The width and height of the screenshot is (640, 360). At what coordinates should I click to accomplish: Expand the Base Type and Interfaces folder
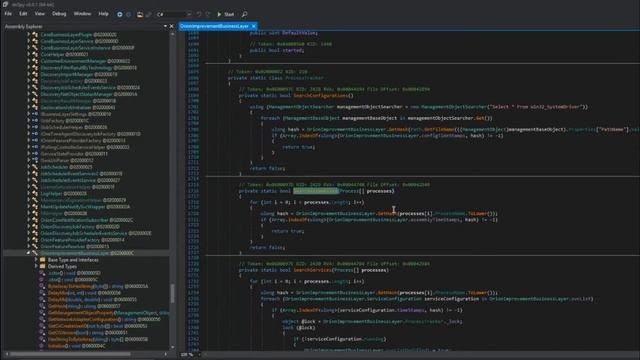[36, 260]
